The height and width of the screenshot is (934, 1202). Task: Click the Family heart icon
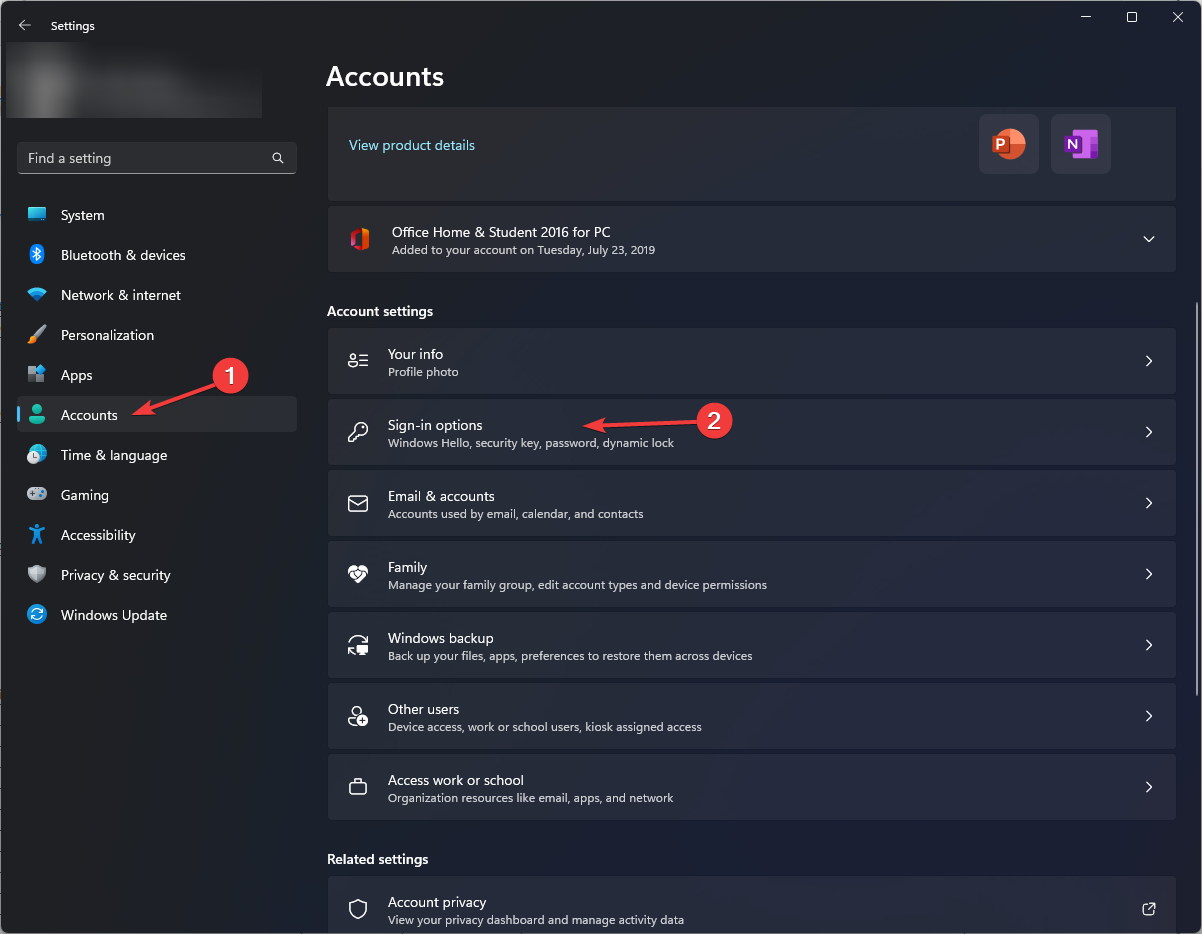(358, 574)
